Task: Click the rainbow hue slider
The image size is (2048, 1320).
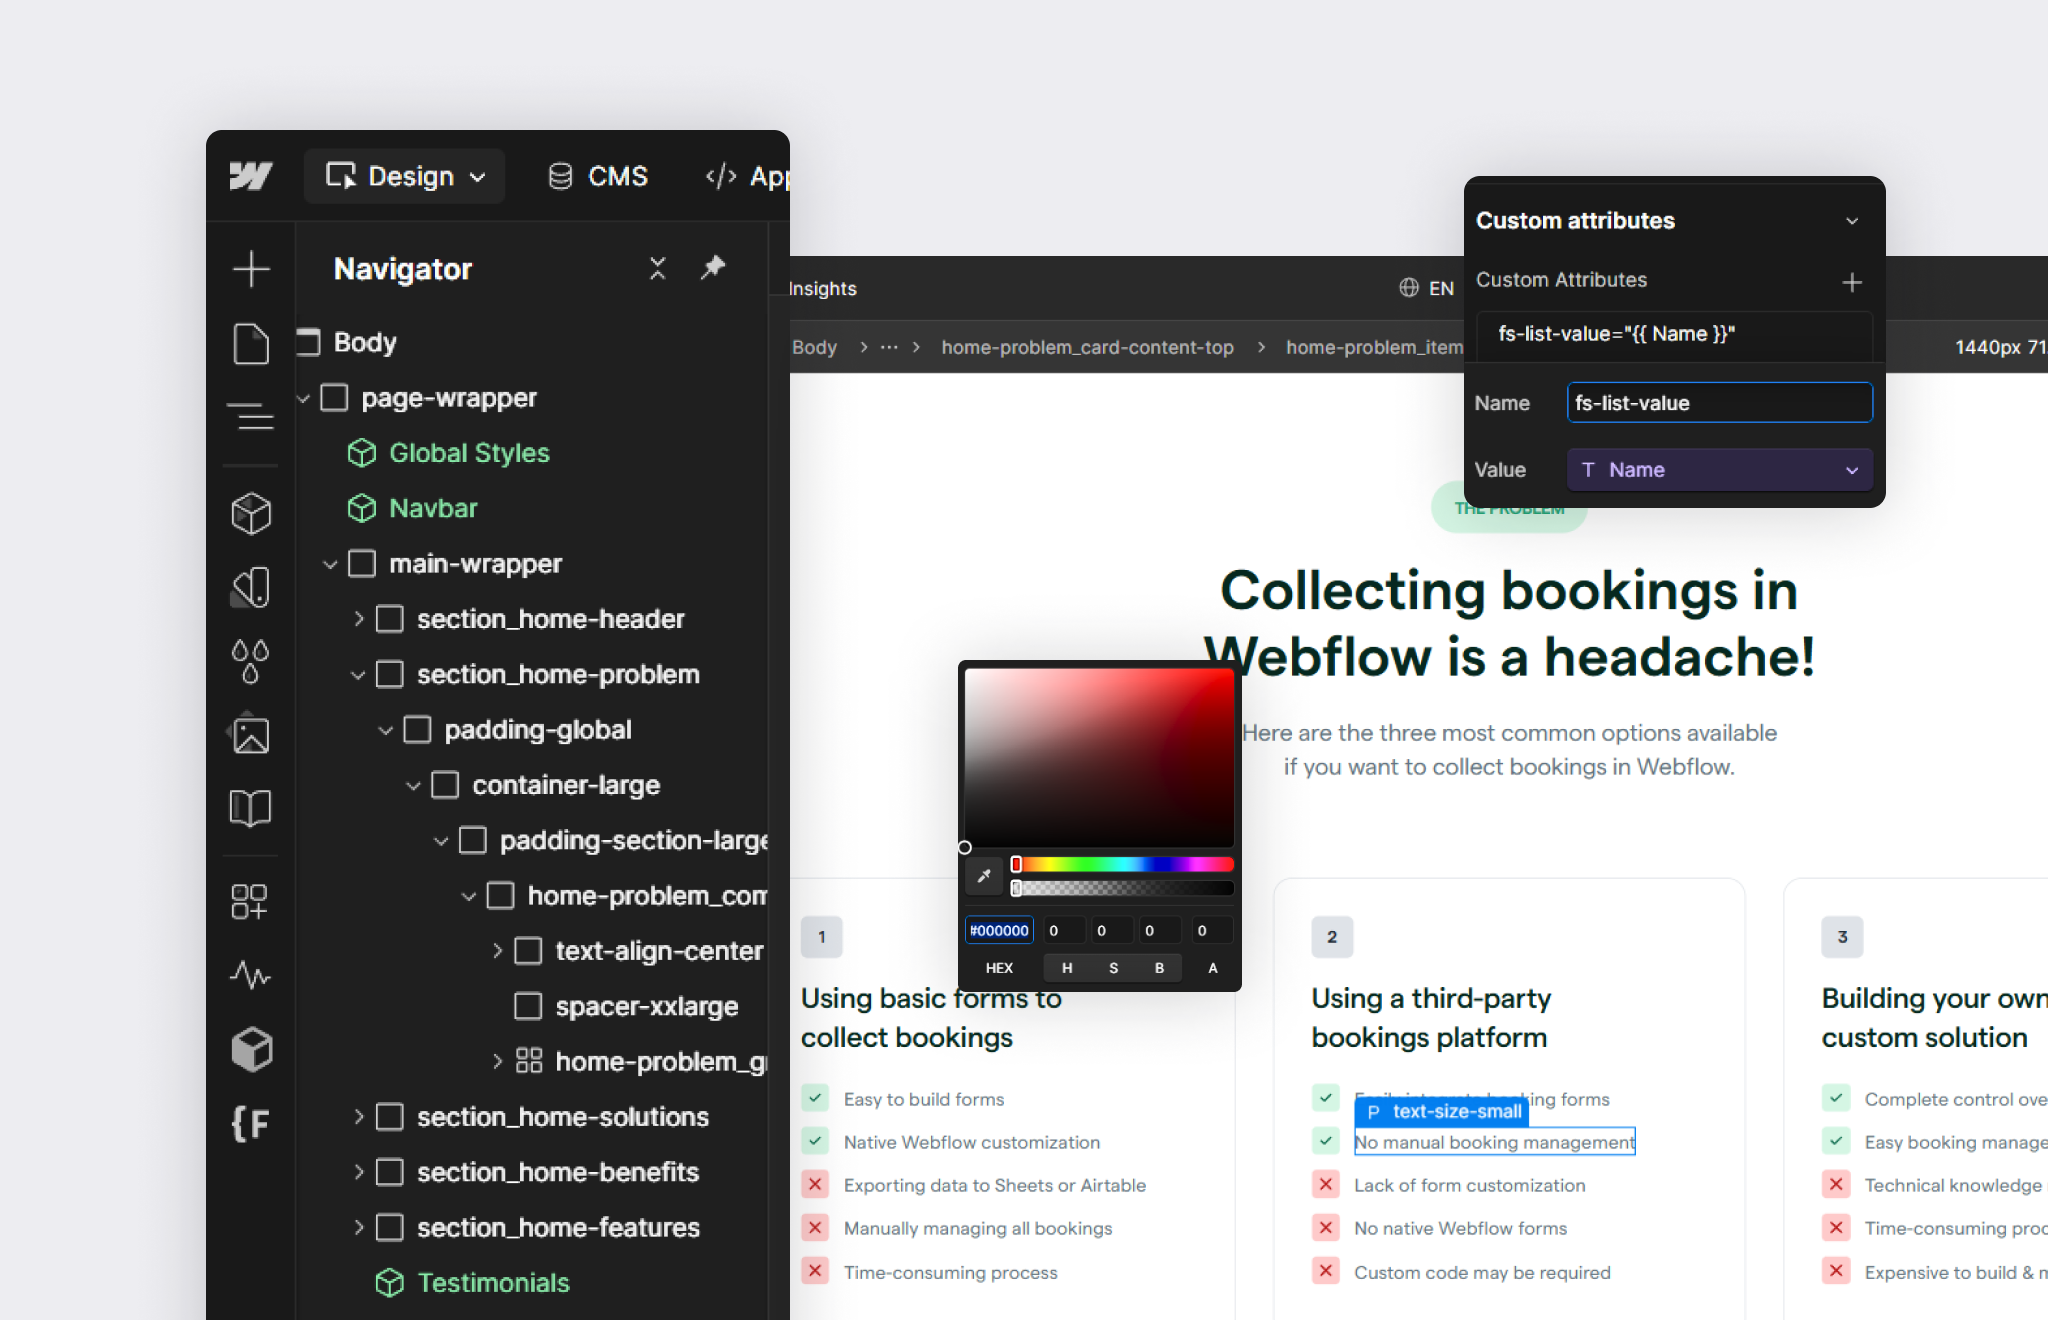Action: coord(1125,864)
